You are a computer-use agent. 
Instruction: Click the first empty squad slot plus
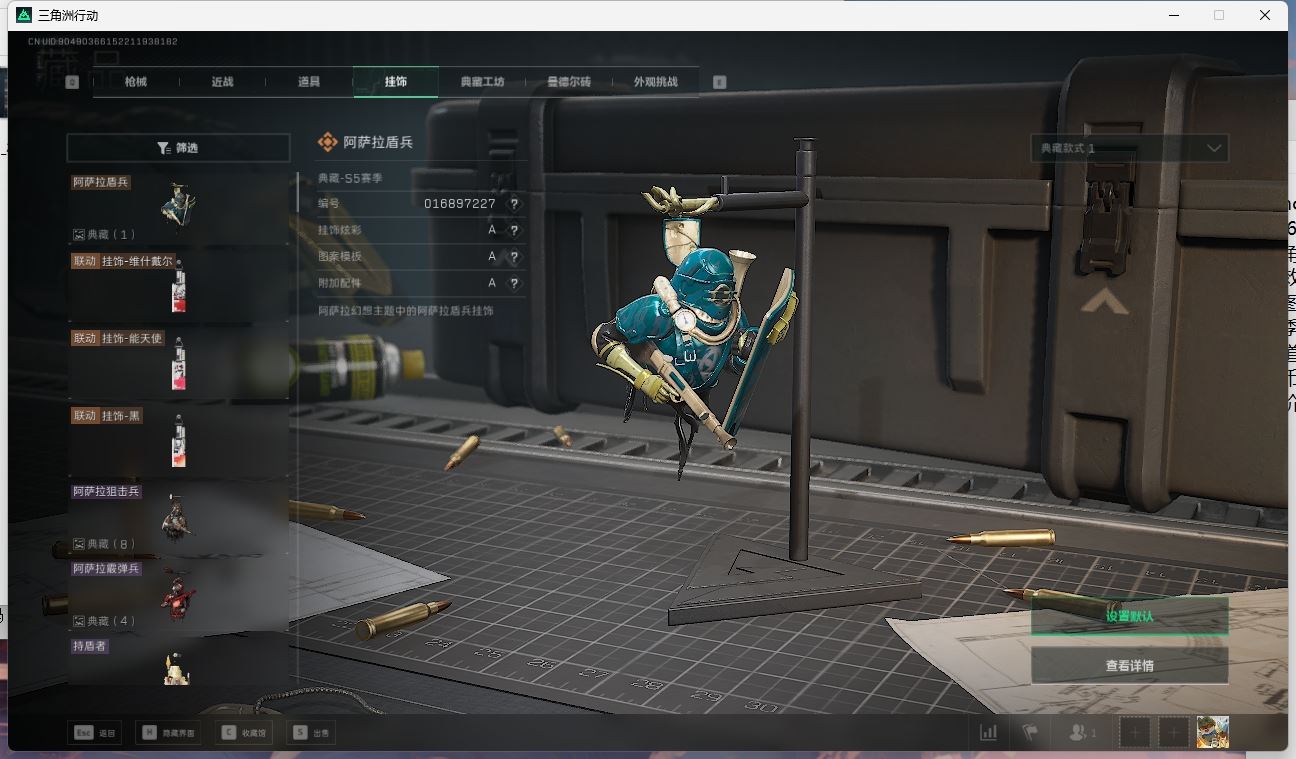pyautogui.click(x=1135, y=732)
